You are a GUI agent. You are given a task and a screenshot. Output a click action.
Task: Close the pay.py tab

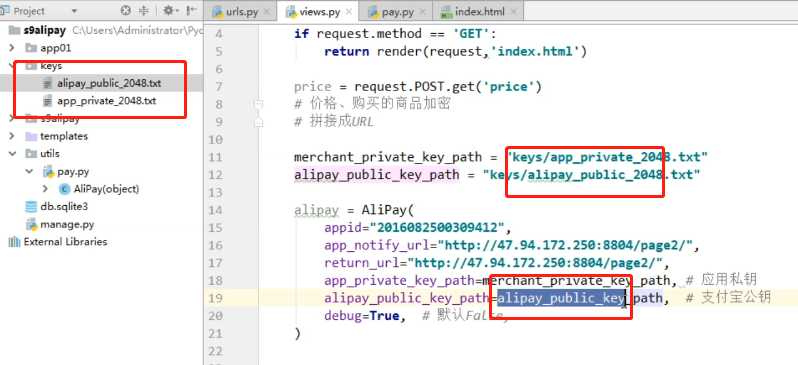coord(423,12)
